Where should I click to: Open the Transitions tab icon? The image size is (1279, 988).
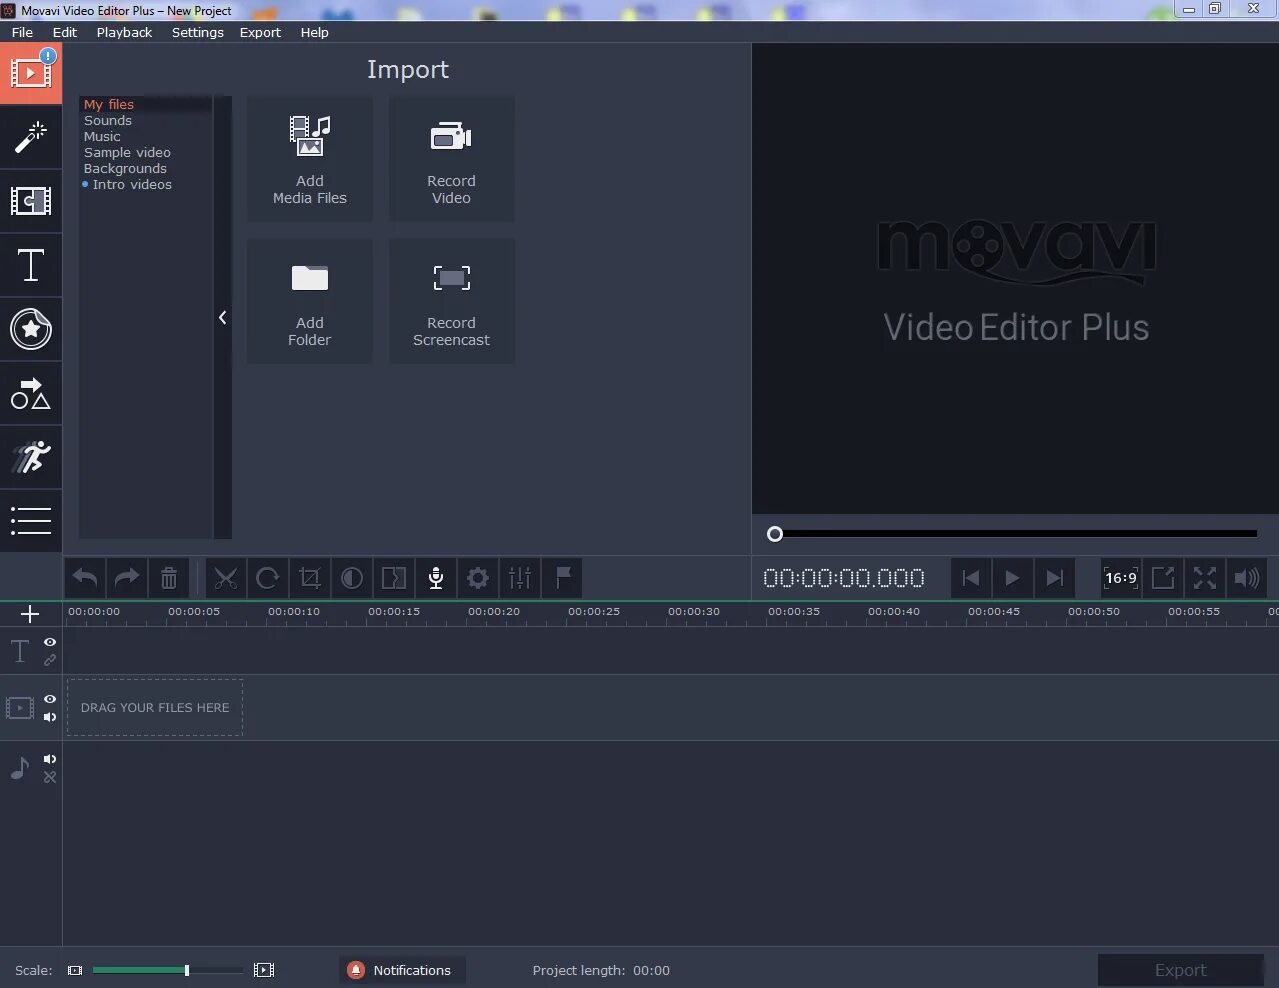pyautogui.click(x=31, y=201)
